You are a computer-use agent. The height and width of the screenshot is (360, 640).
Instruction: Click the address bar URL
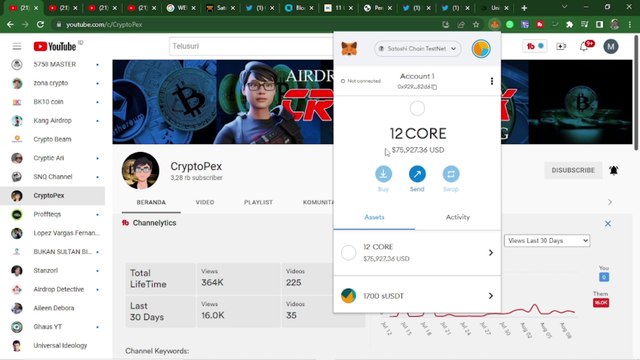pyautogui.click(x=104, y=24)
